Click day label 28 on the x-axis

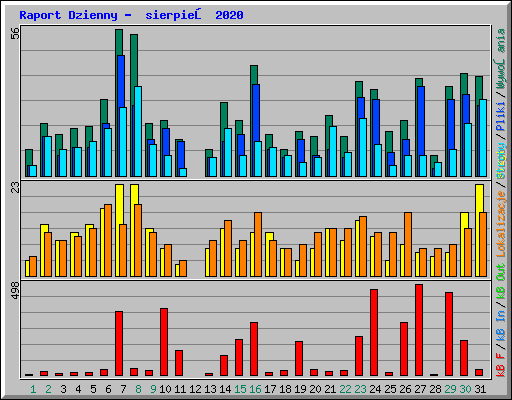435,389
